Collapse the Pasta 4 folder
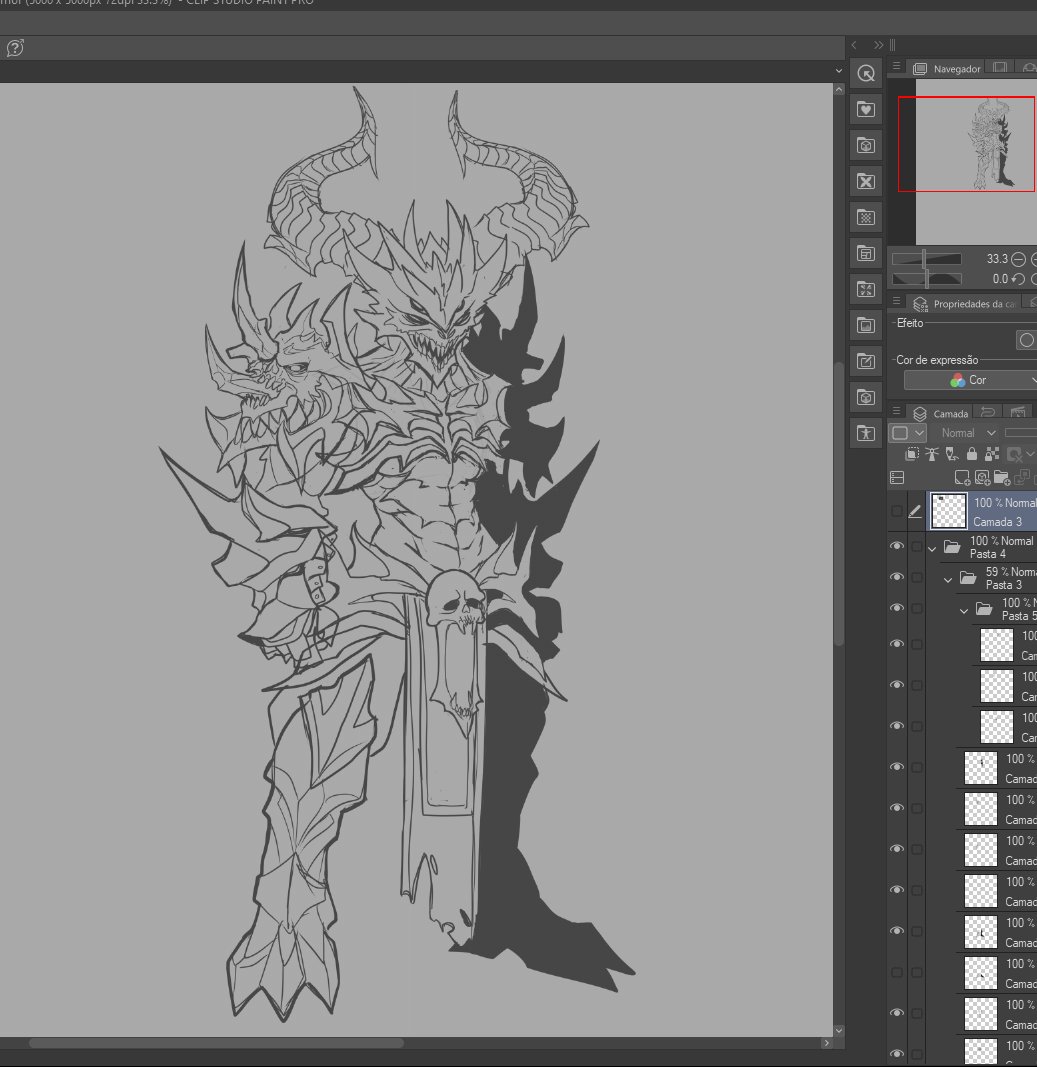This screenshot has height=1067, width=1037. tap(932, 548)
